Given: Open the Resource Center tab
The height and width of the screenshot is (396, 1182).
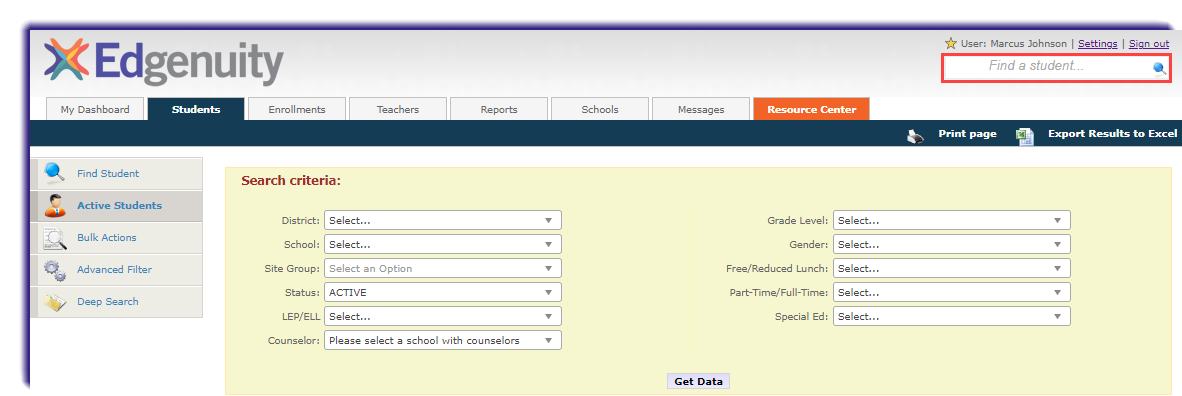Looking at the screenshot, I should point(811,109).
